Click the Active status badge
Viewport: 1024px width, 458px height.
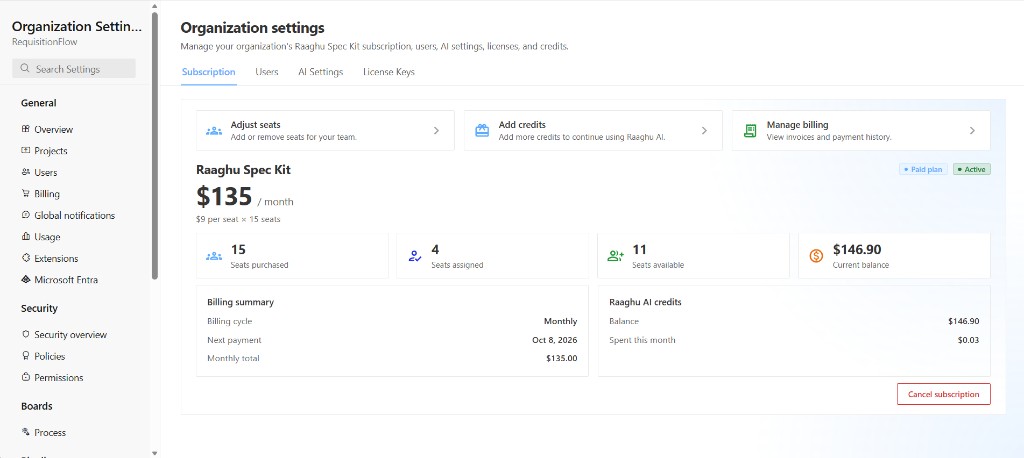(972, 169)
